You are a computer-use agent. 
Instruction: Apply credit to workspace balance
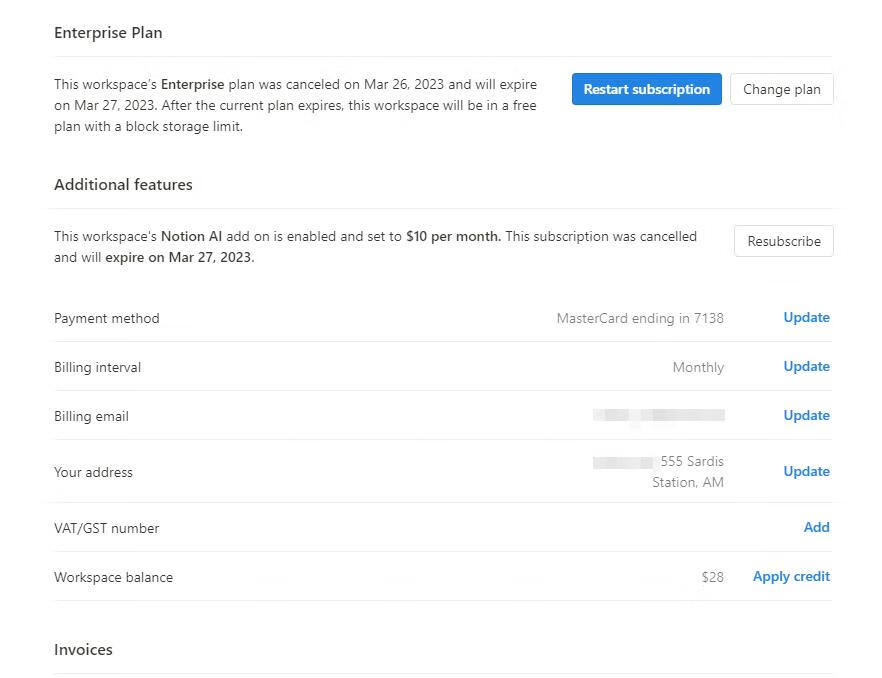click(791, 577)
